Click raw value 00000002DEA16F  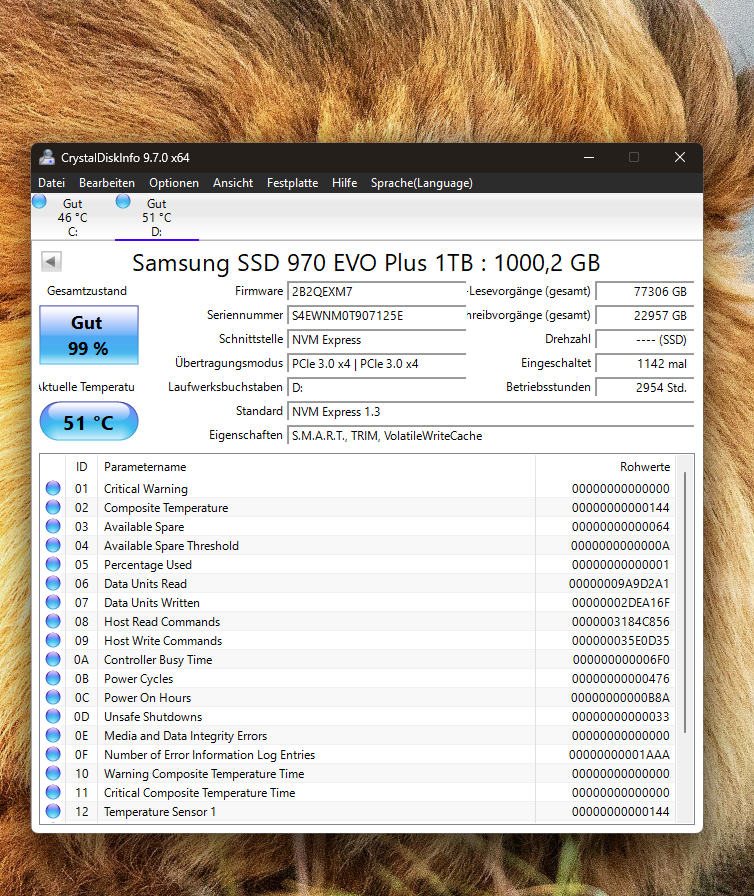[x=620, y=602]
